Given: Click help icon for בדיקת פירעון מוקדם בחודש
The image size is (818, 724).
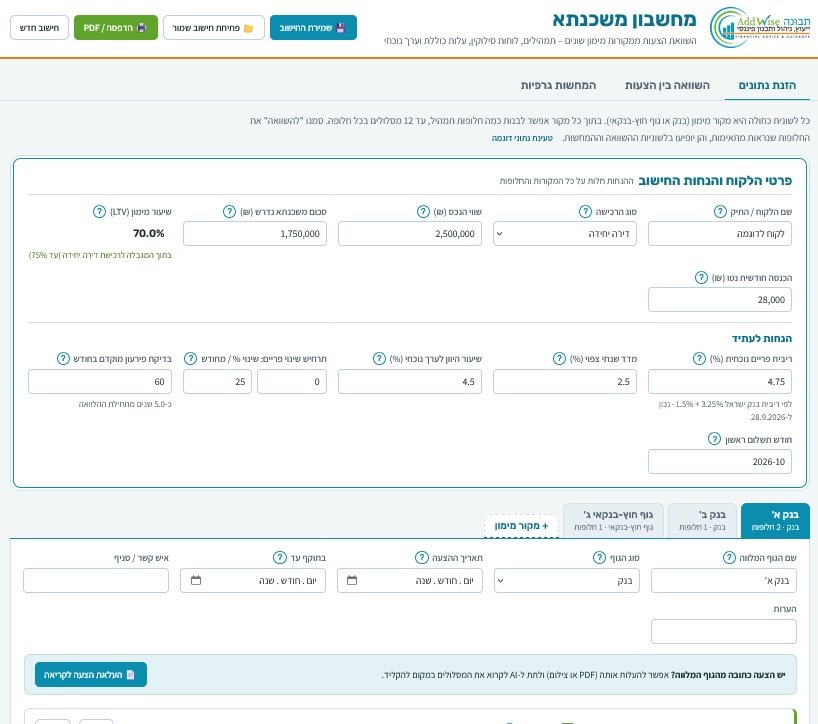Looking at the screenshot, I should [63, 358].
